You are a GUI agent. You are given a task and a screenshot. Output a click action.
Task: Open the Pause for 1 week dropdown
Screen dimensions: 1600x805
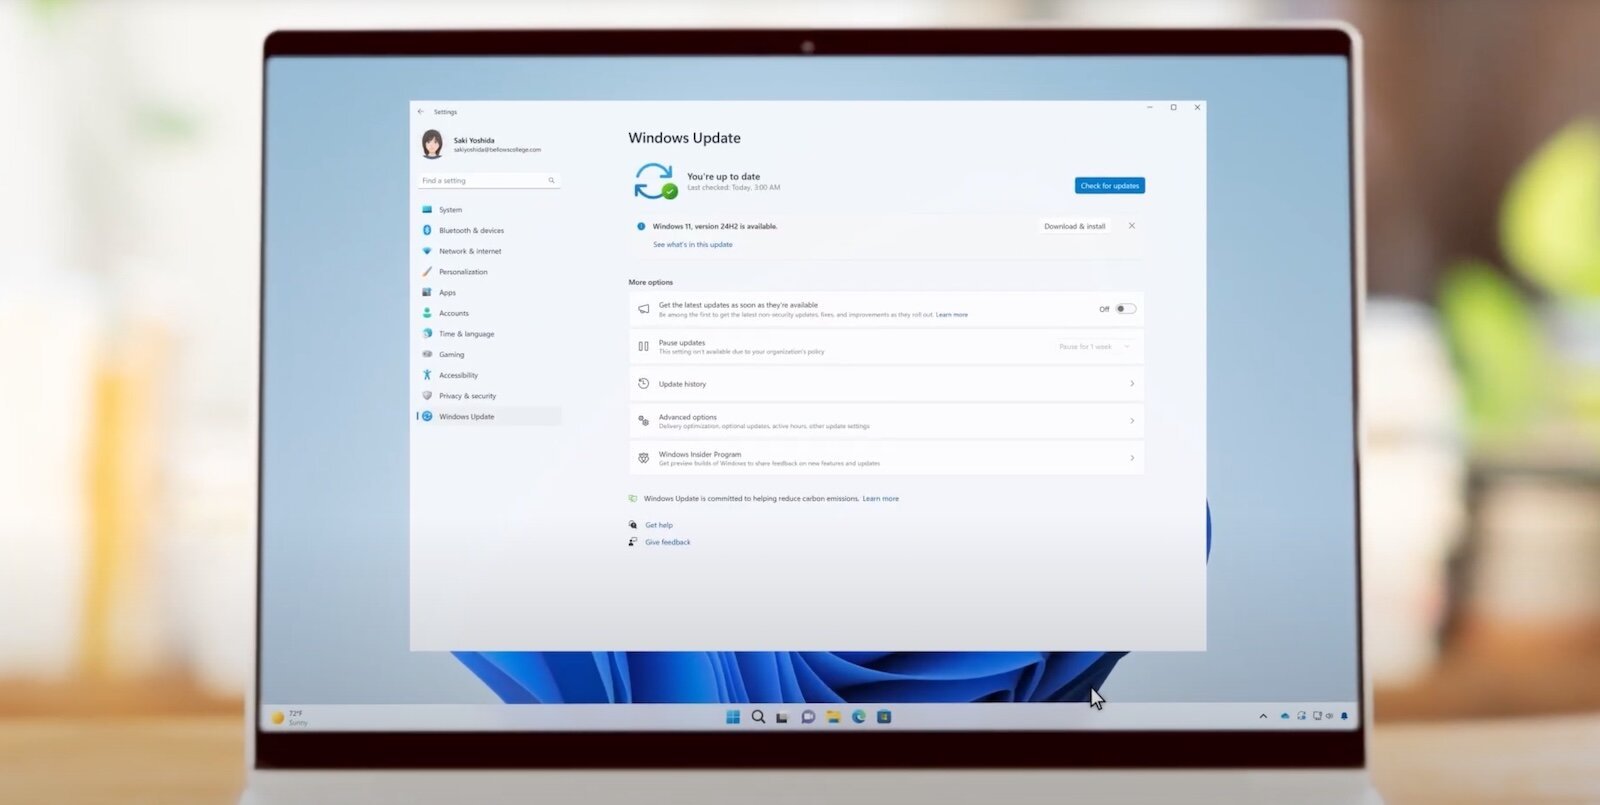(x=1094, y=347)
